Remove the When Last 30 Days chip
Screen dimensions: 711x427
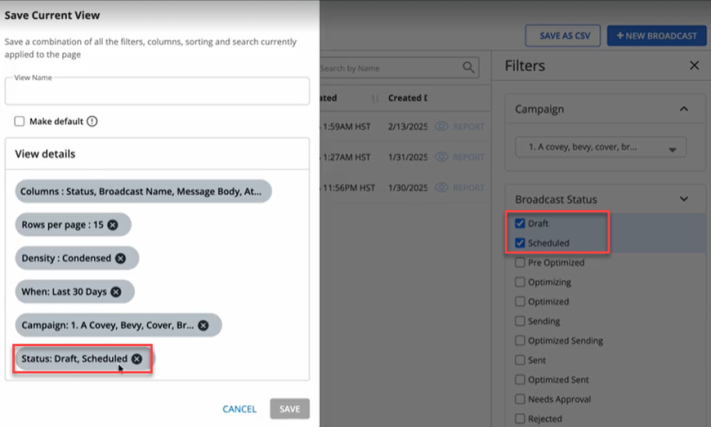[116, 292]
